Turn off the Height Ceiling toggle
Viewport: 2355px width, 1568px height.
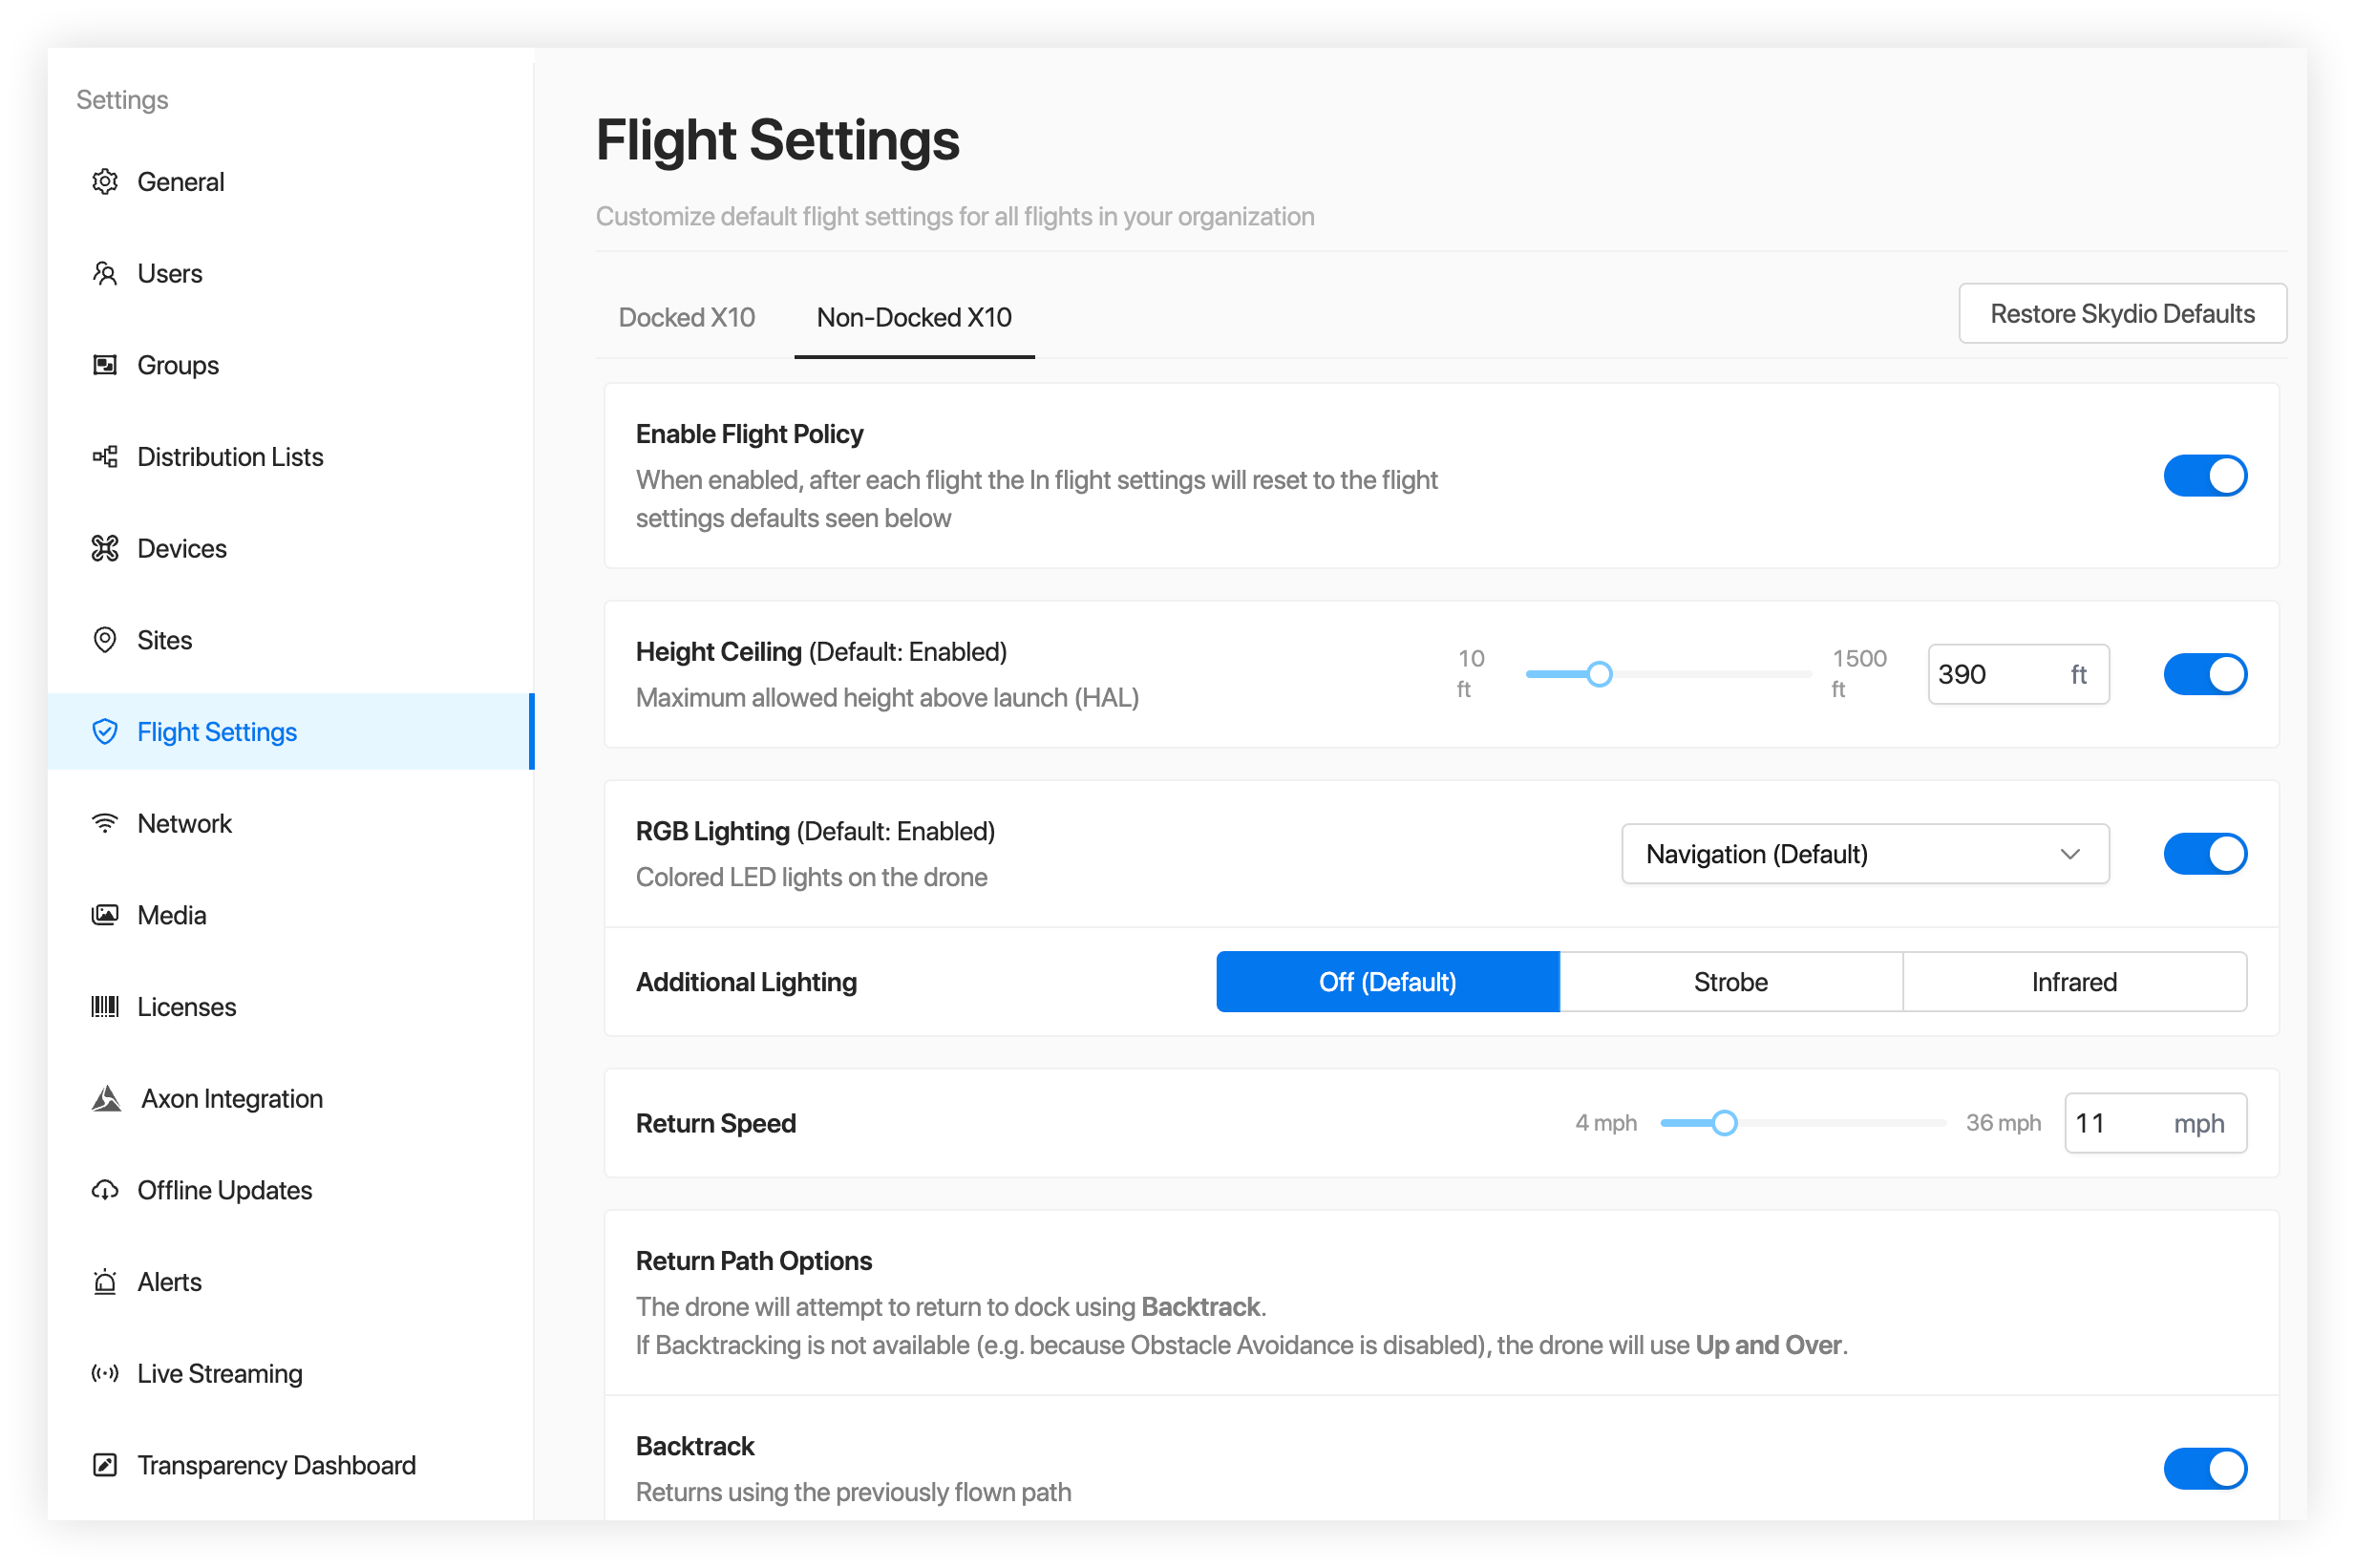[x=2204, y=675]
